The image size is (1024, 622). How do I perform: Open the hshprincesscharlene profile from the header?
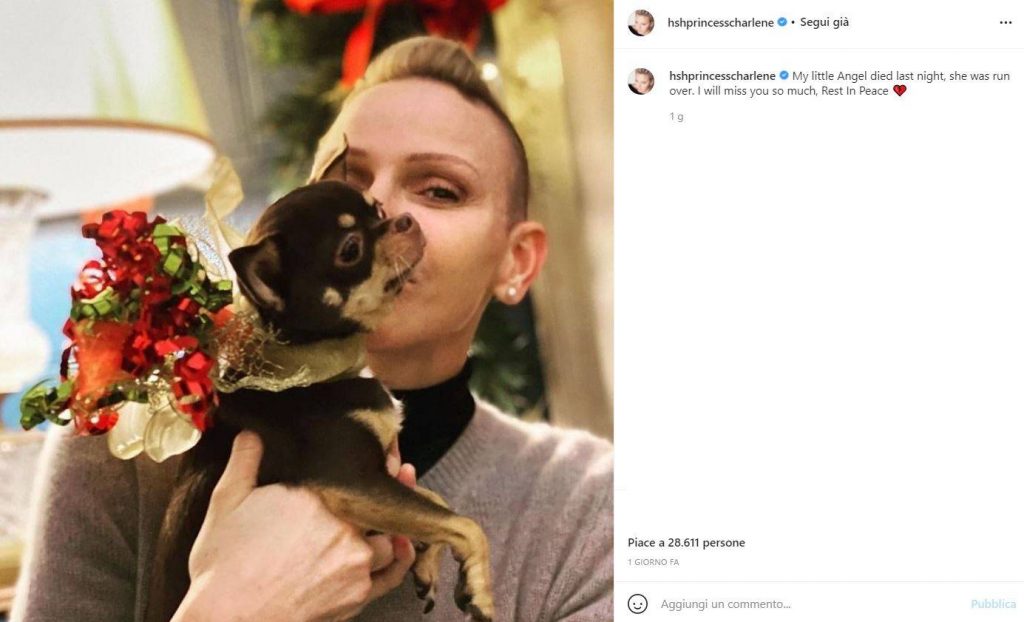point(720,23)
